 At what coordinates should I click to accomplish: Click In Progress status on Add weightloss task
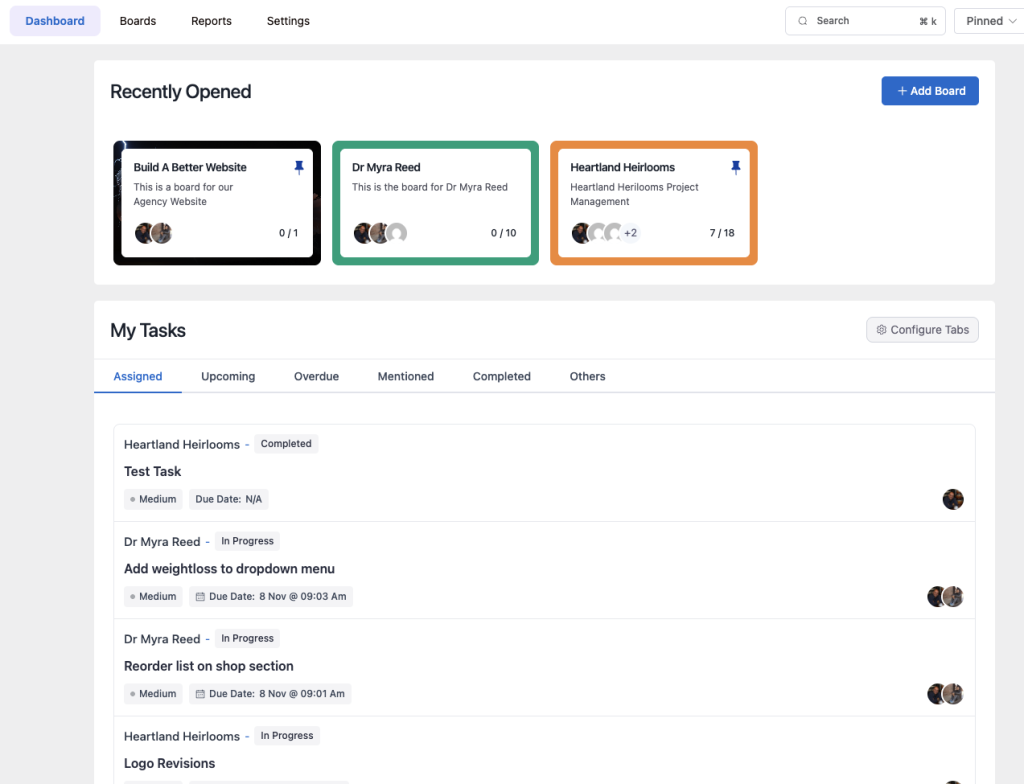coord(247,541)
